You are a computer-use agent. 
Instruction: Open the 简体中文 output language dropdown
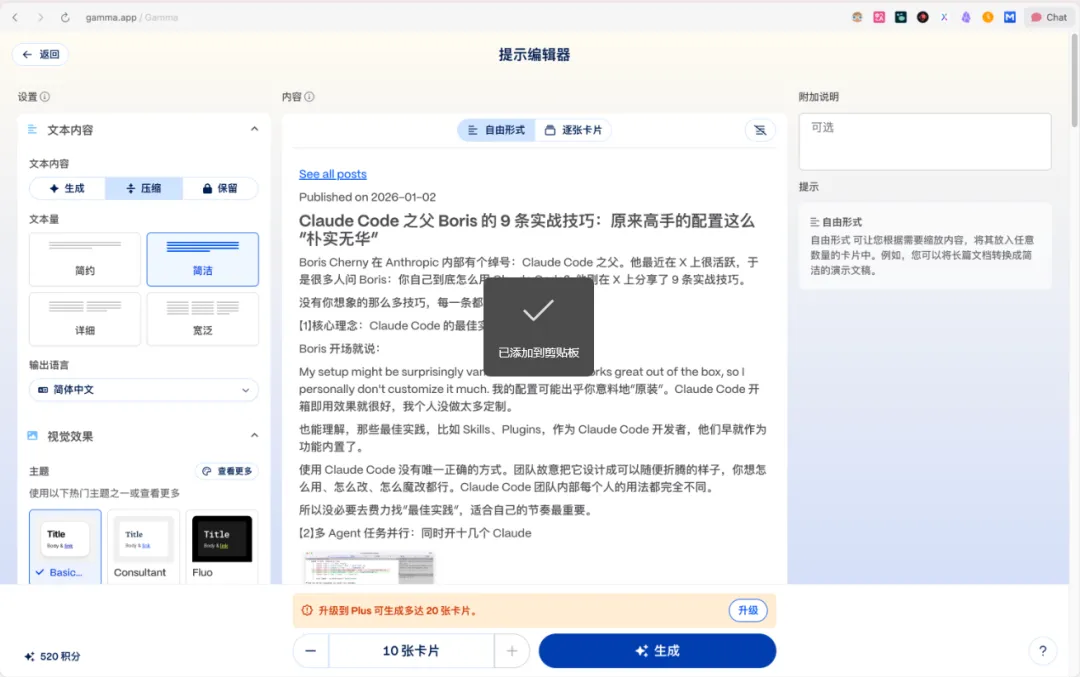144,390
